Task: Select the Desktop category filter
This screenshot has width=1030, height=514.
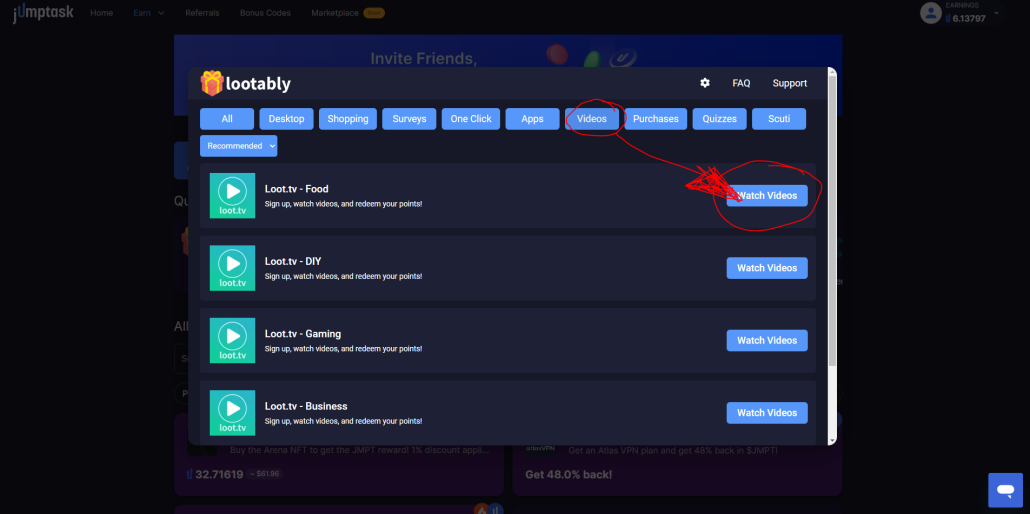Action: coord(286,119)
